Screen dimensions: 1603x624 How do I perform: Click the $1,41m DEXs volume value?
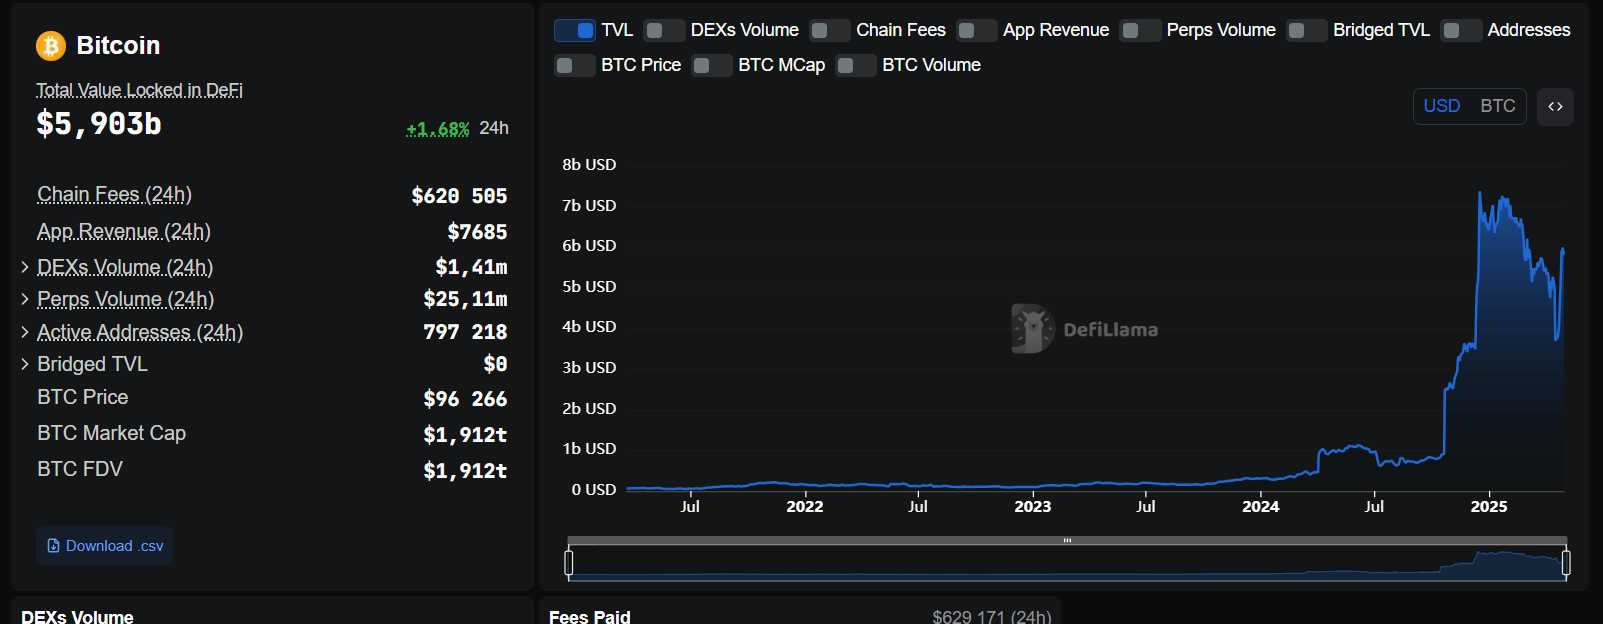[471, 267]
